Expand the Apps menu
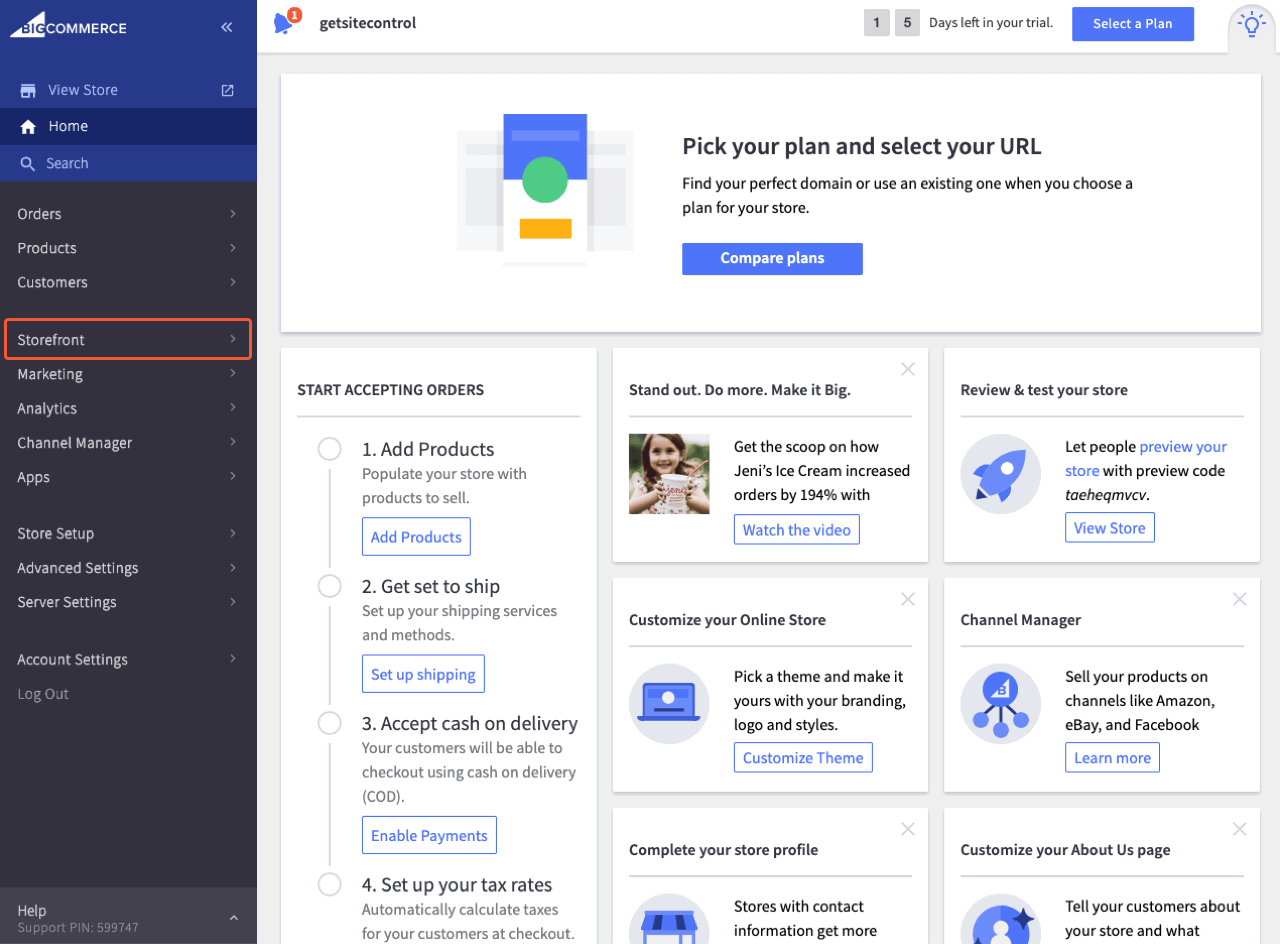 [128, 477]
